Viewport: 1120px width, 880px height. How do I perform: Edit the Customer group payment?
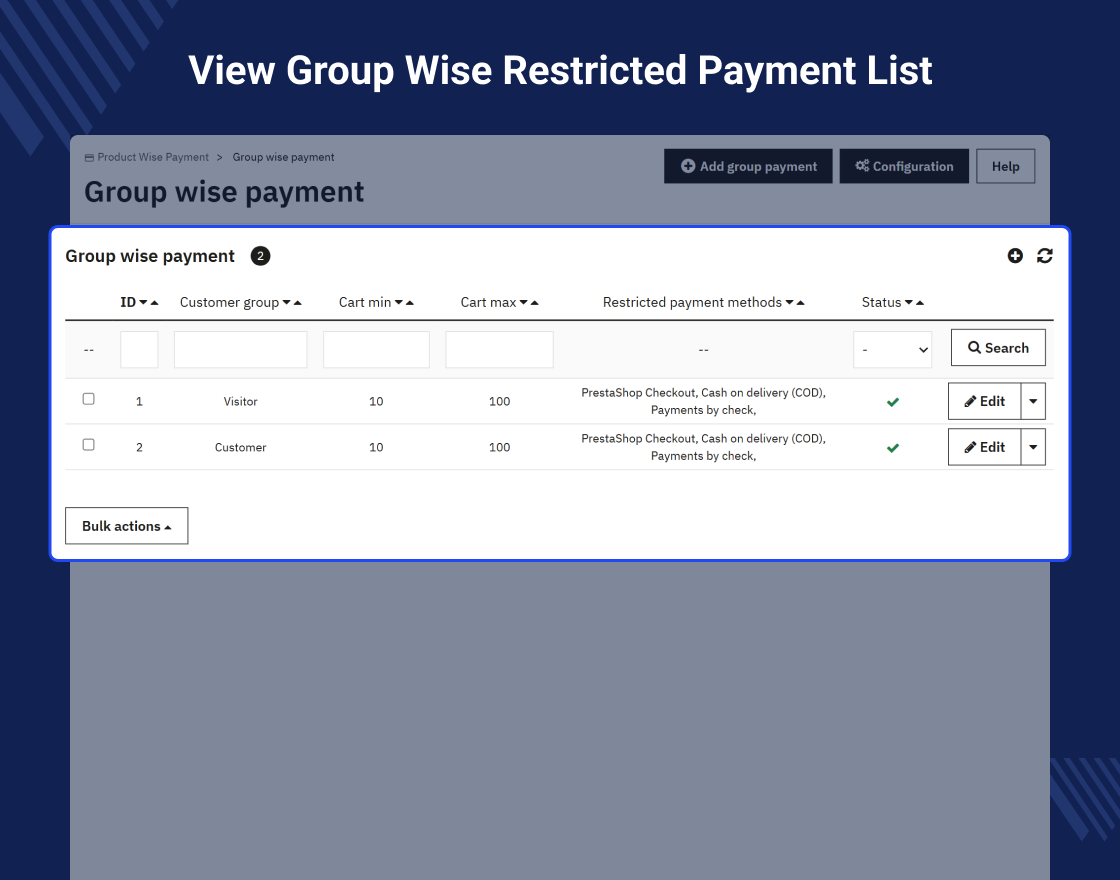984,447
